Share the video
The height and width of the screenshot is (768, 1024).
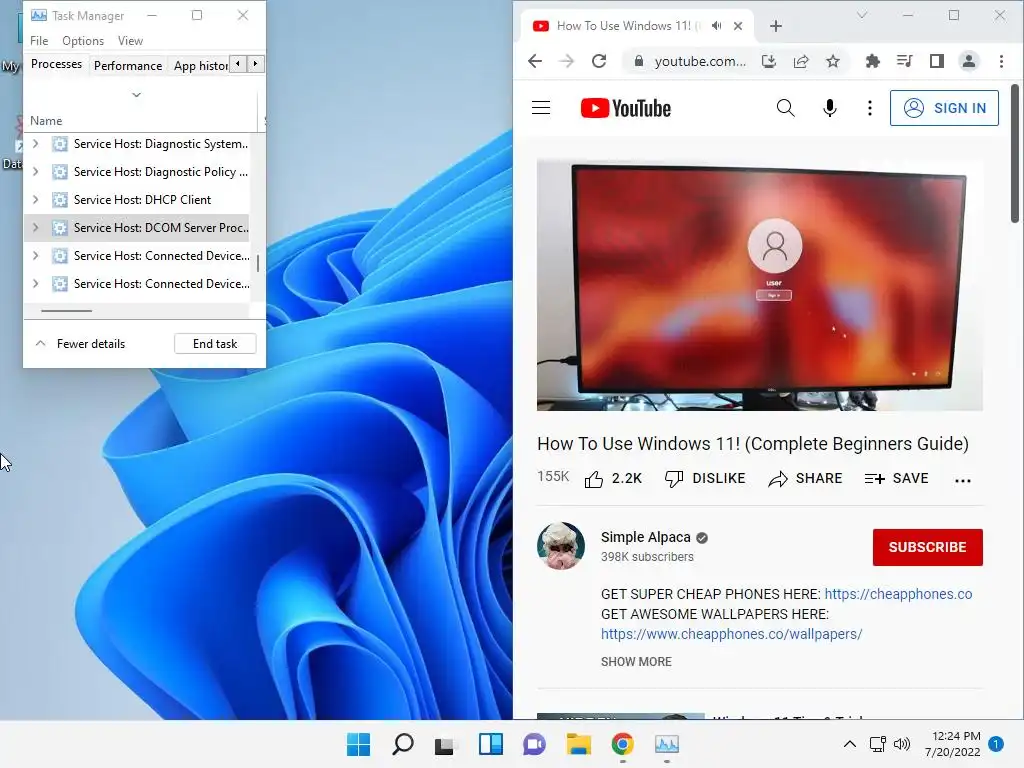coord(805,479)
